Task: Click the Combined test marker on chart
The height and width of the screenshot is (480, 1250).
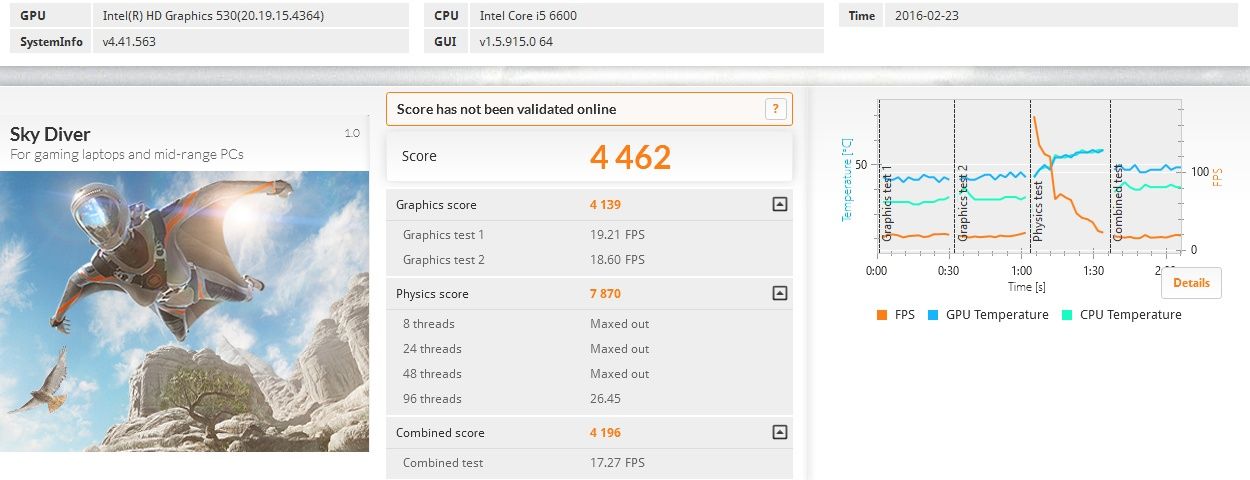Action: coord(1118,201)
